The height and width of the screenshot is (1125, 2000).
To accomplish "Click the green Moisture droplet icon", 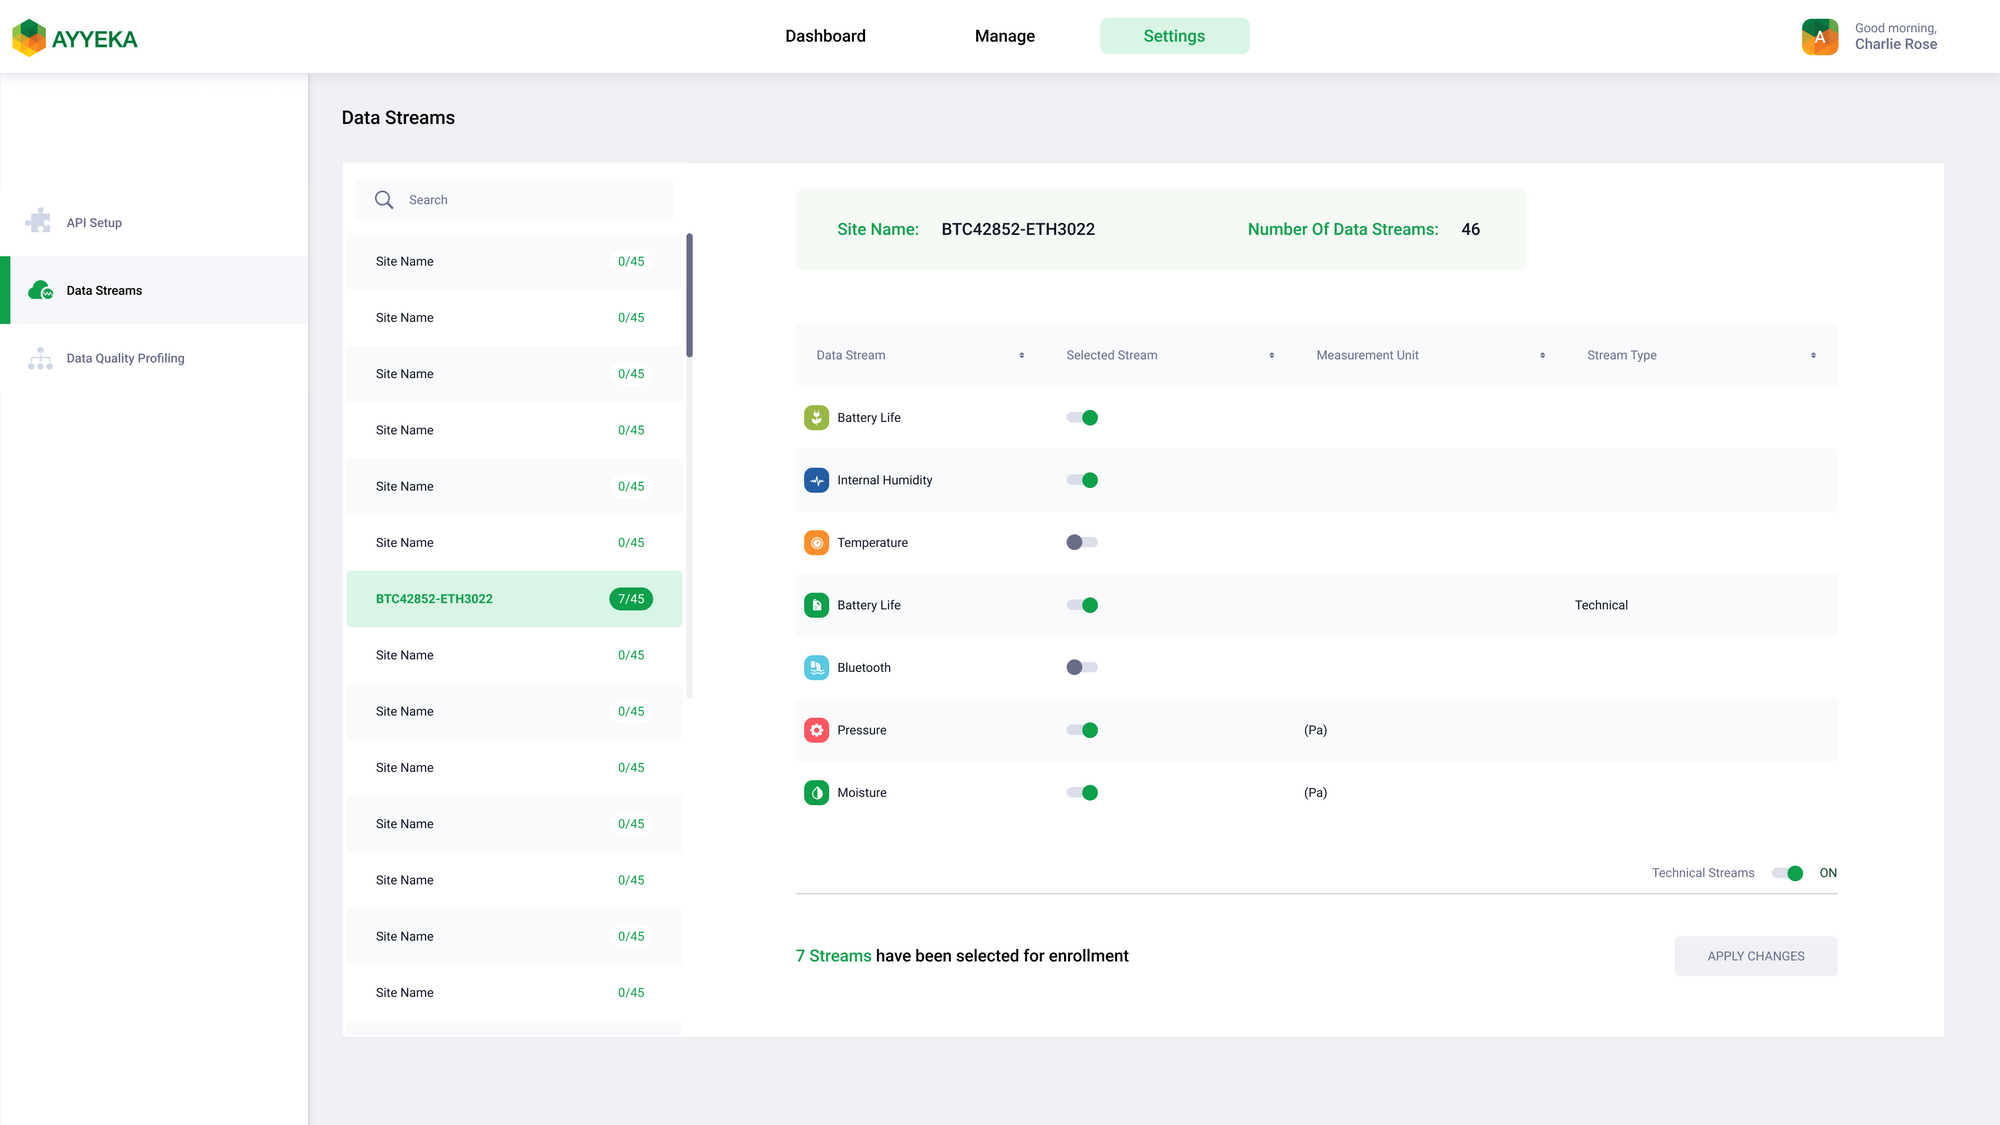I will (816, 792).
